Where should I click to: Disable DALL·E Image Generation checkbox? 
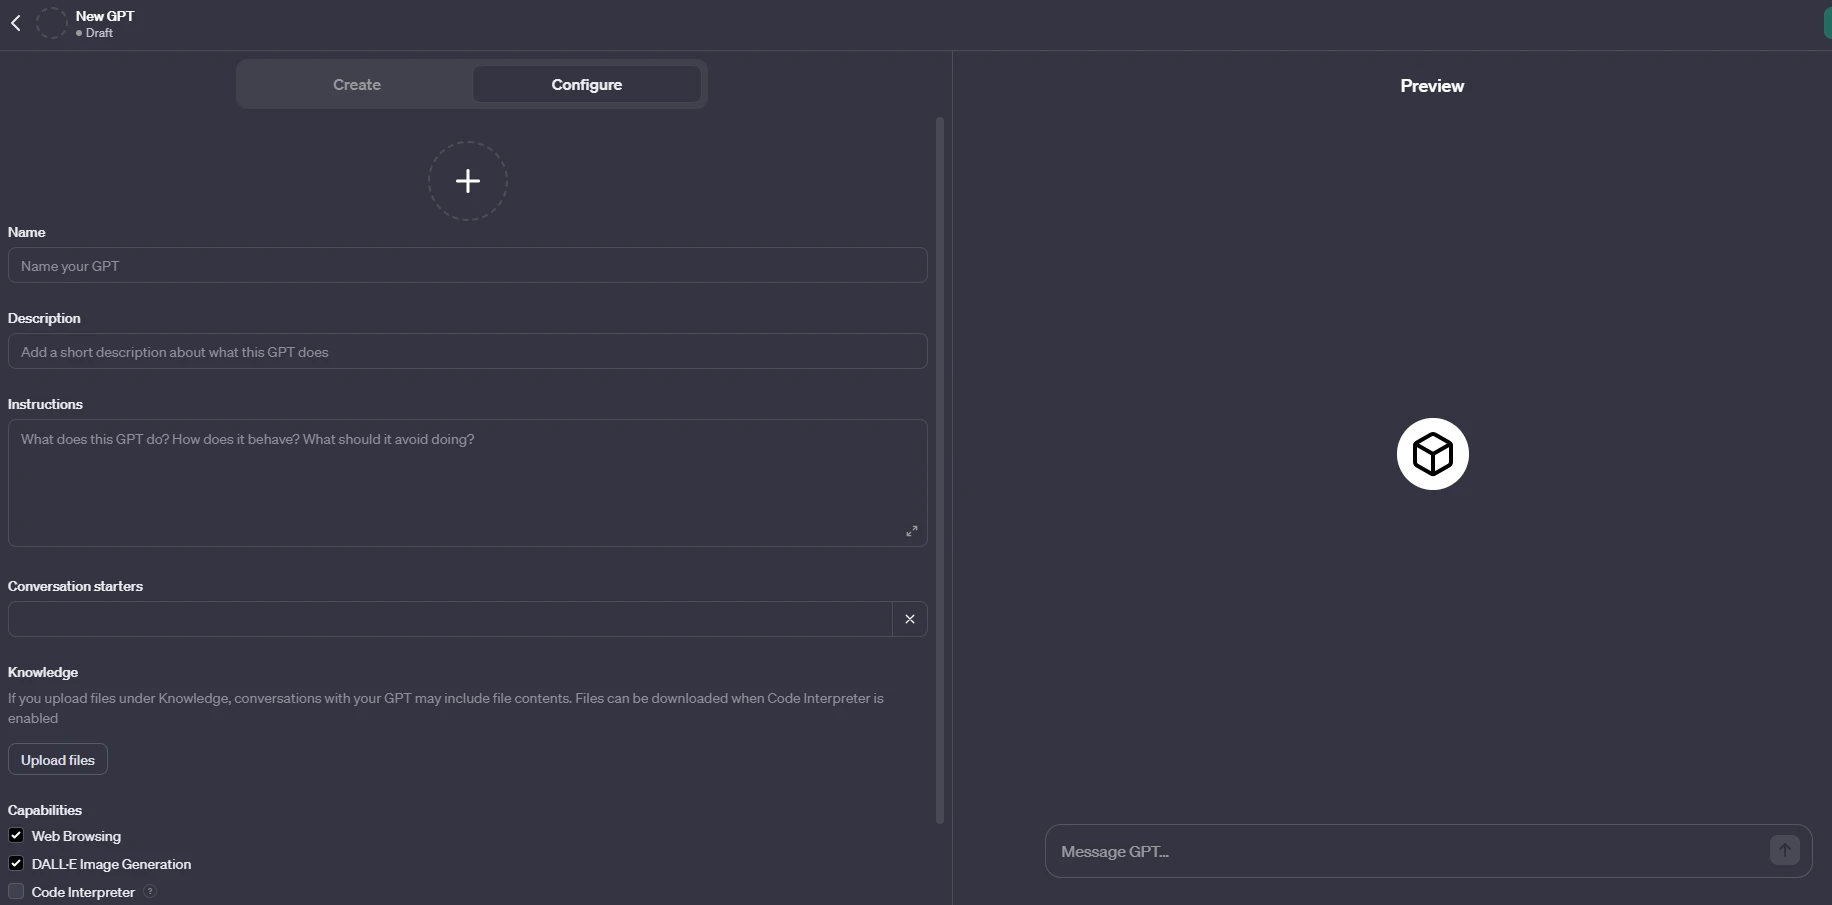(x=16, y=863)
